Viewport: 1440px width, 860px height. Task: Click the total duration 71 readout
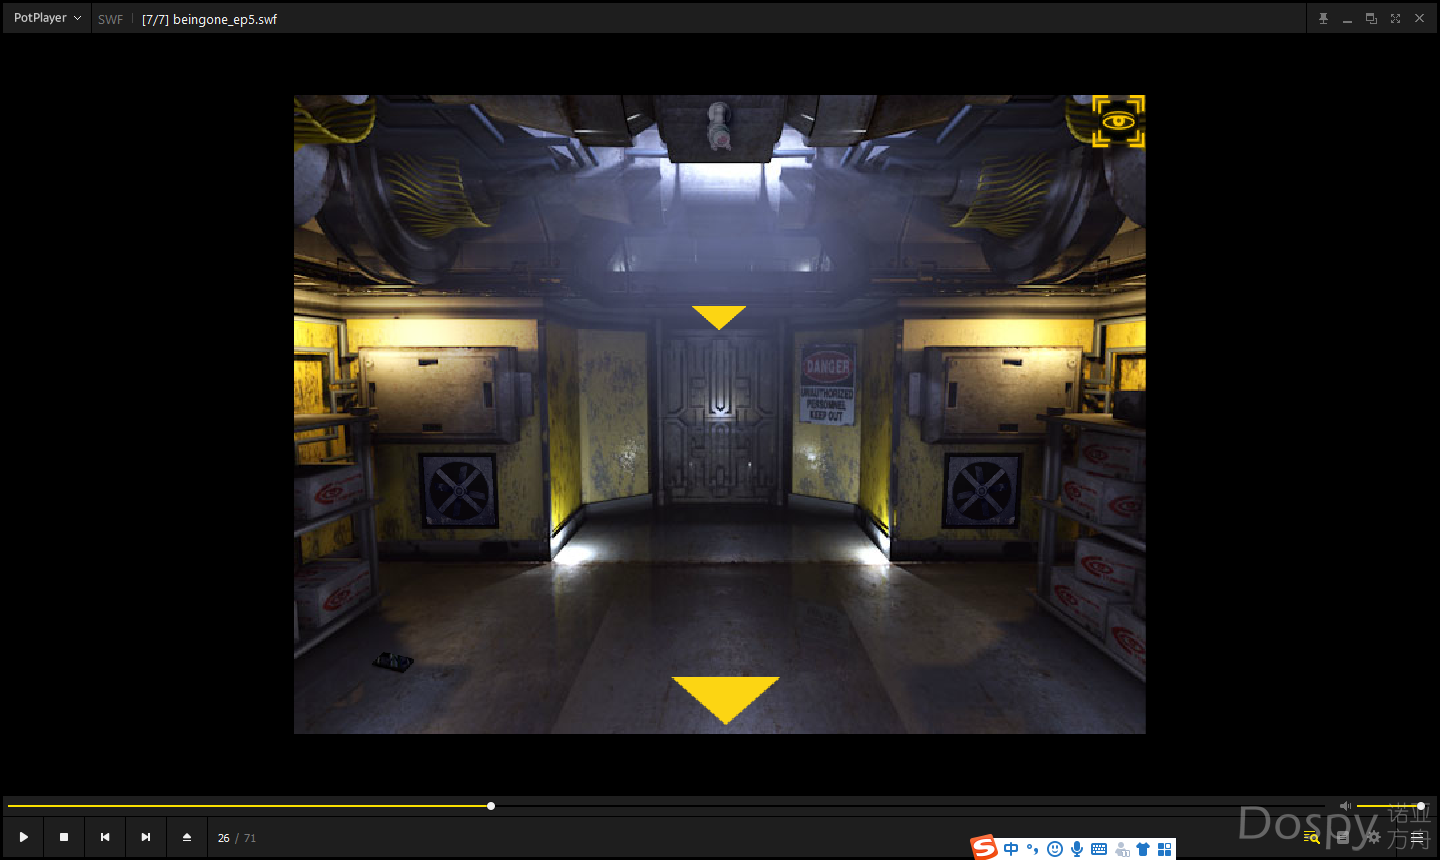250,838
